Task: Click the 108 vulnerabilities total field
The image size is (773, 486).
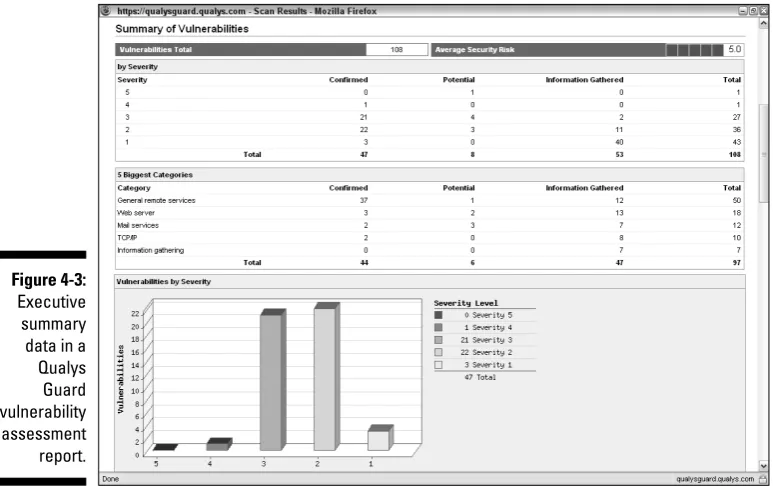Action: coord(397,49)
